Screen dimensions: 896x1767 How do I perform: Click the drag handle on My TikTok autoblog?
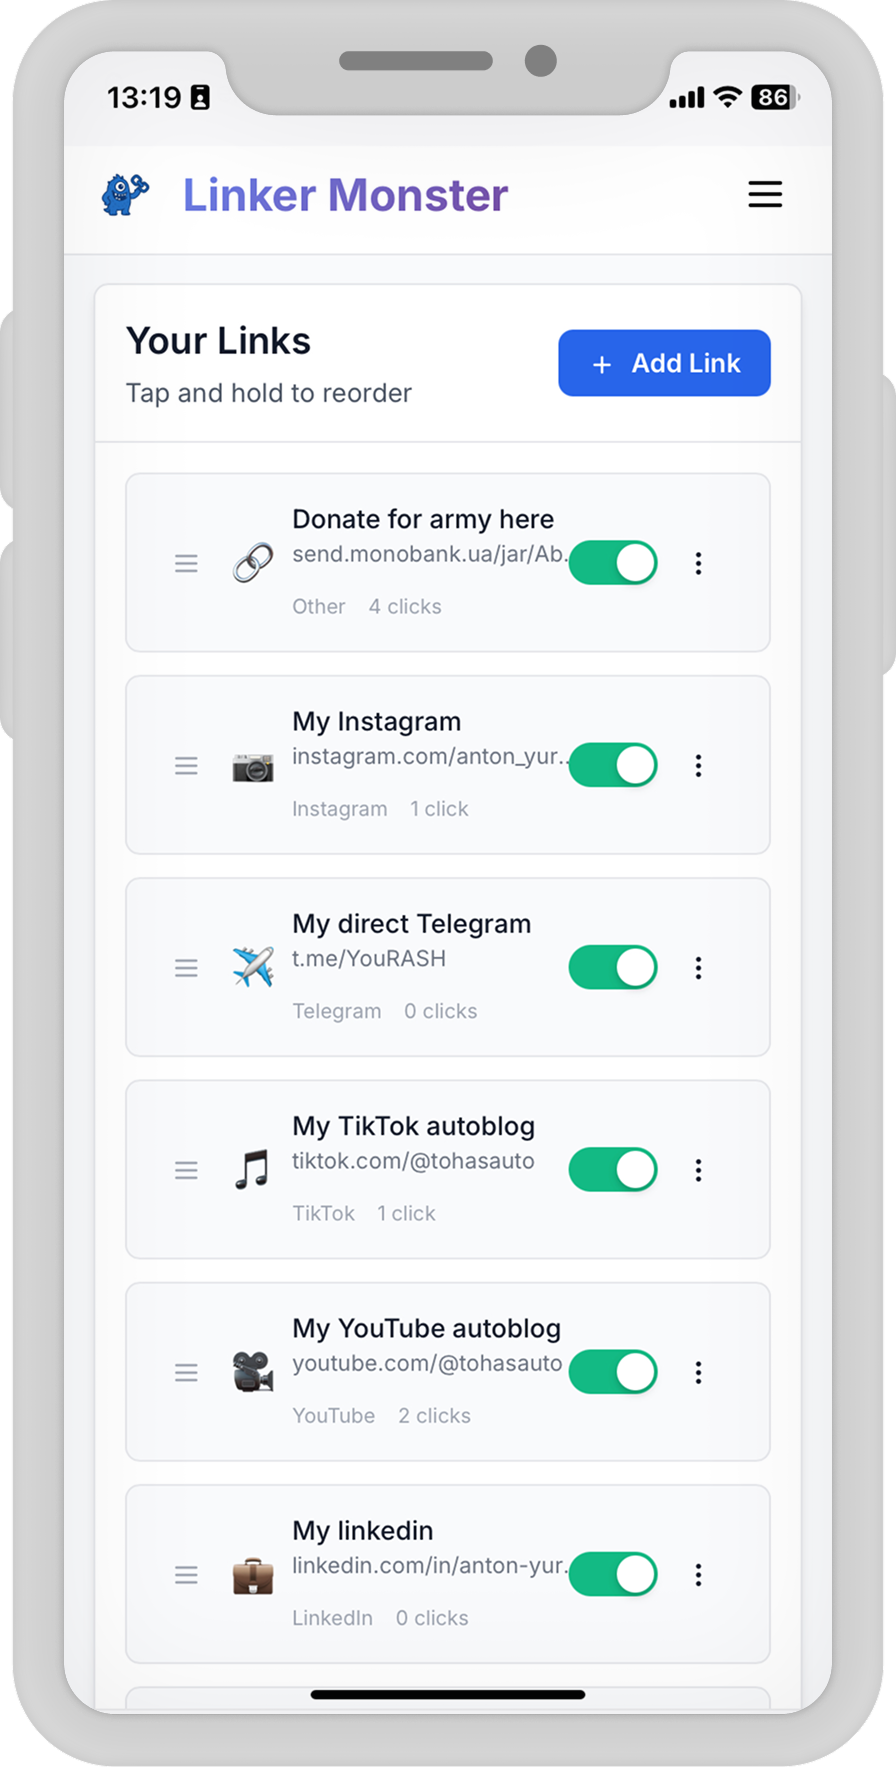186,1170
